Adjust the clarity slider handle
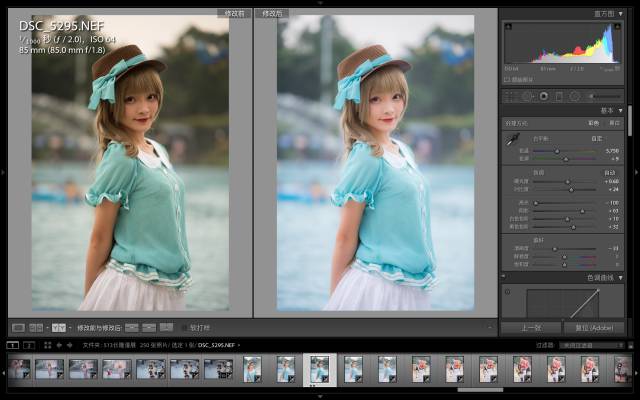 tap(555, 249)
